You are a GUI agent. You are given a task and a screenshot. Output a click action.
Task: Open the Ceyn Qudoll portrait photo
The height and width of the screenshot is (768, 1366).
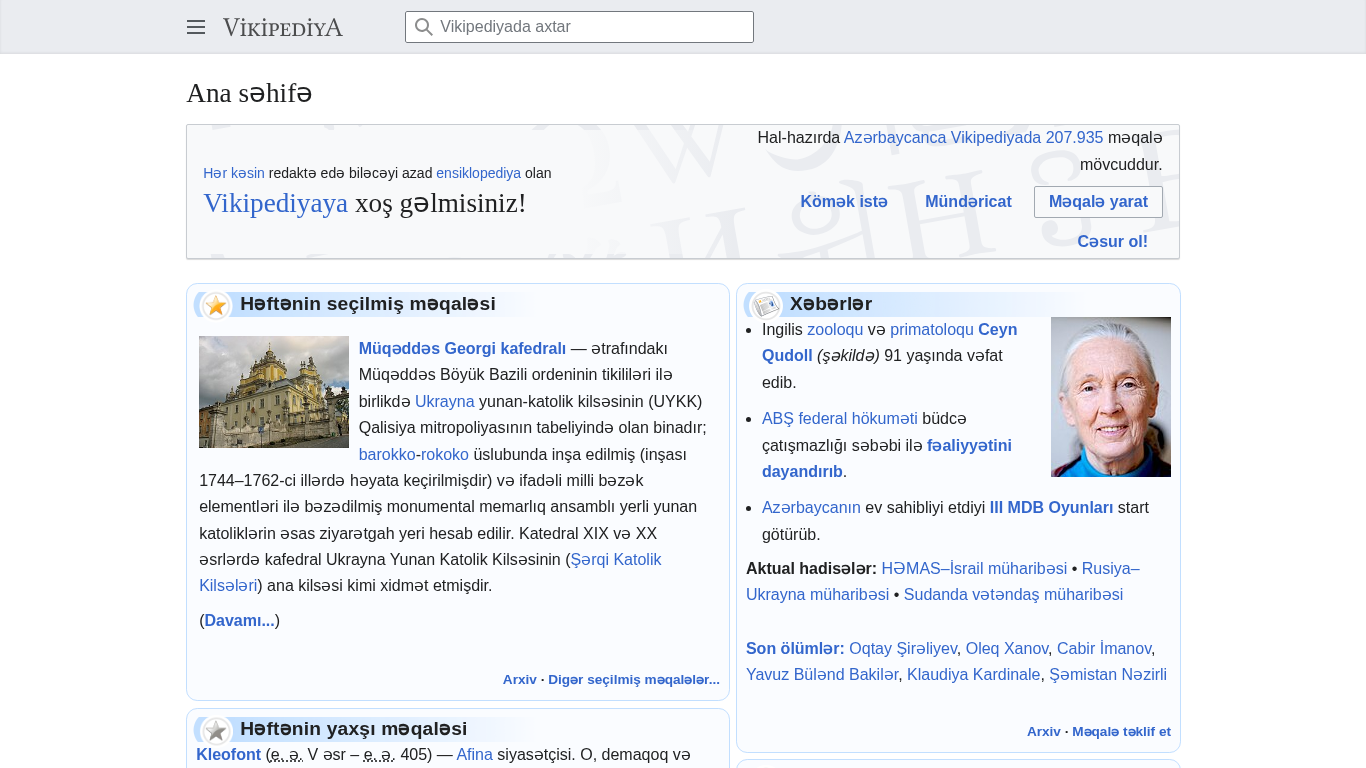(x=1111, y=397)
